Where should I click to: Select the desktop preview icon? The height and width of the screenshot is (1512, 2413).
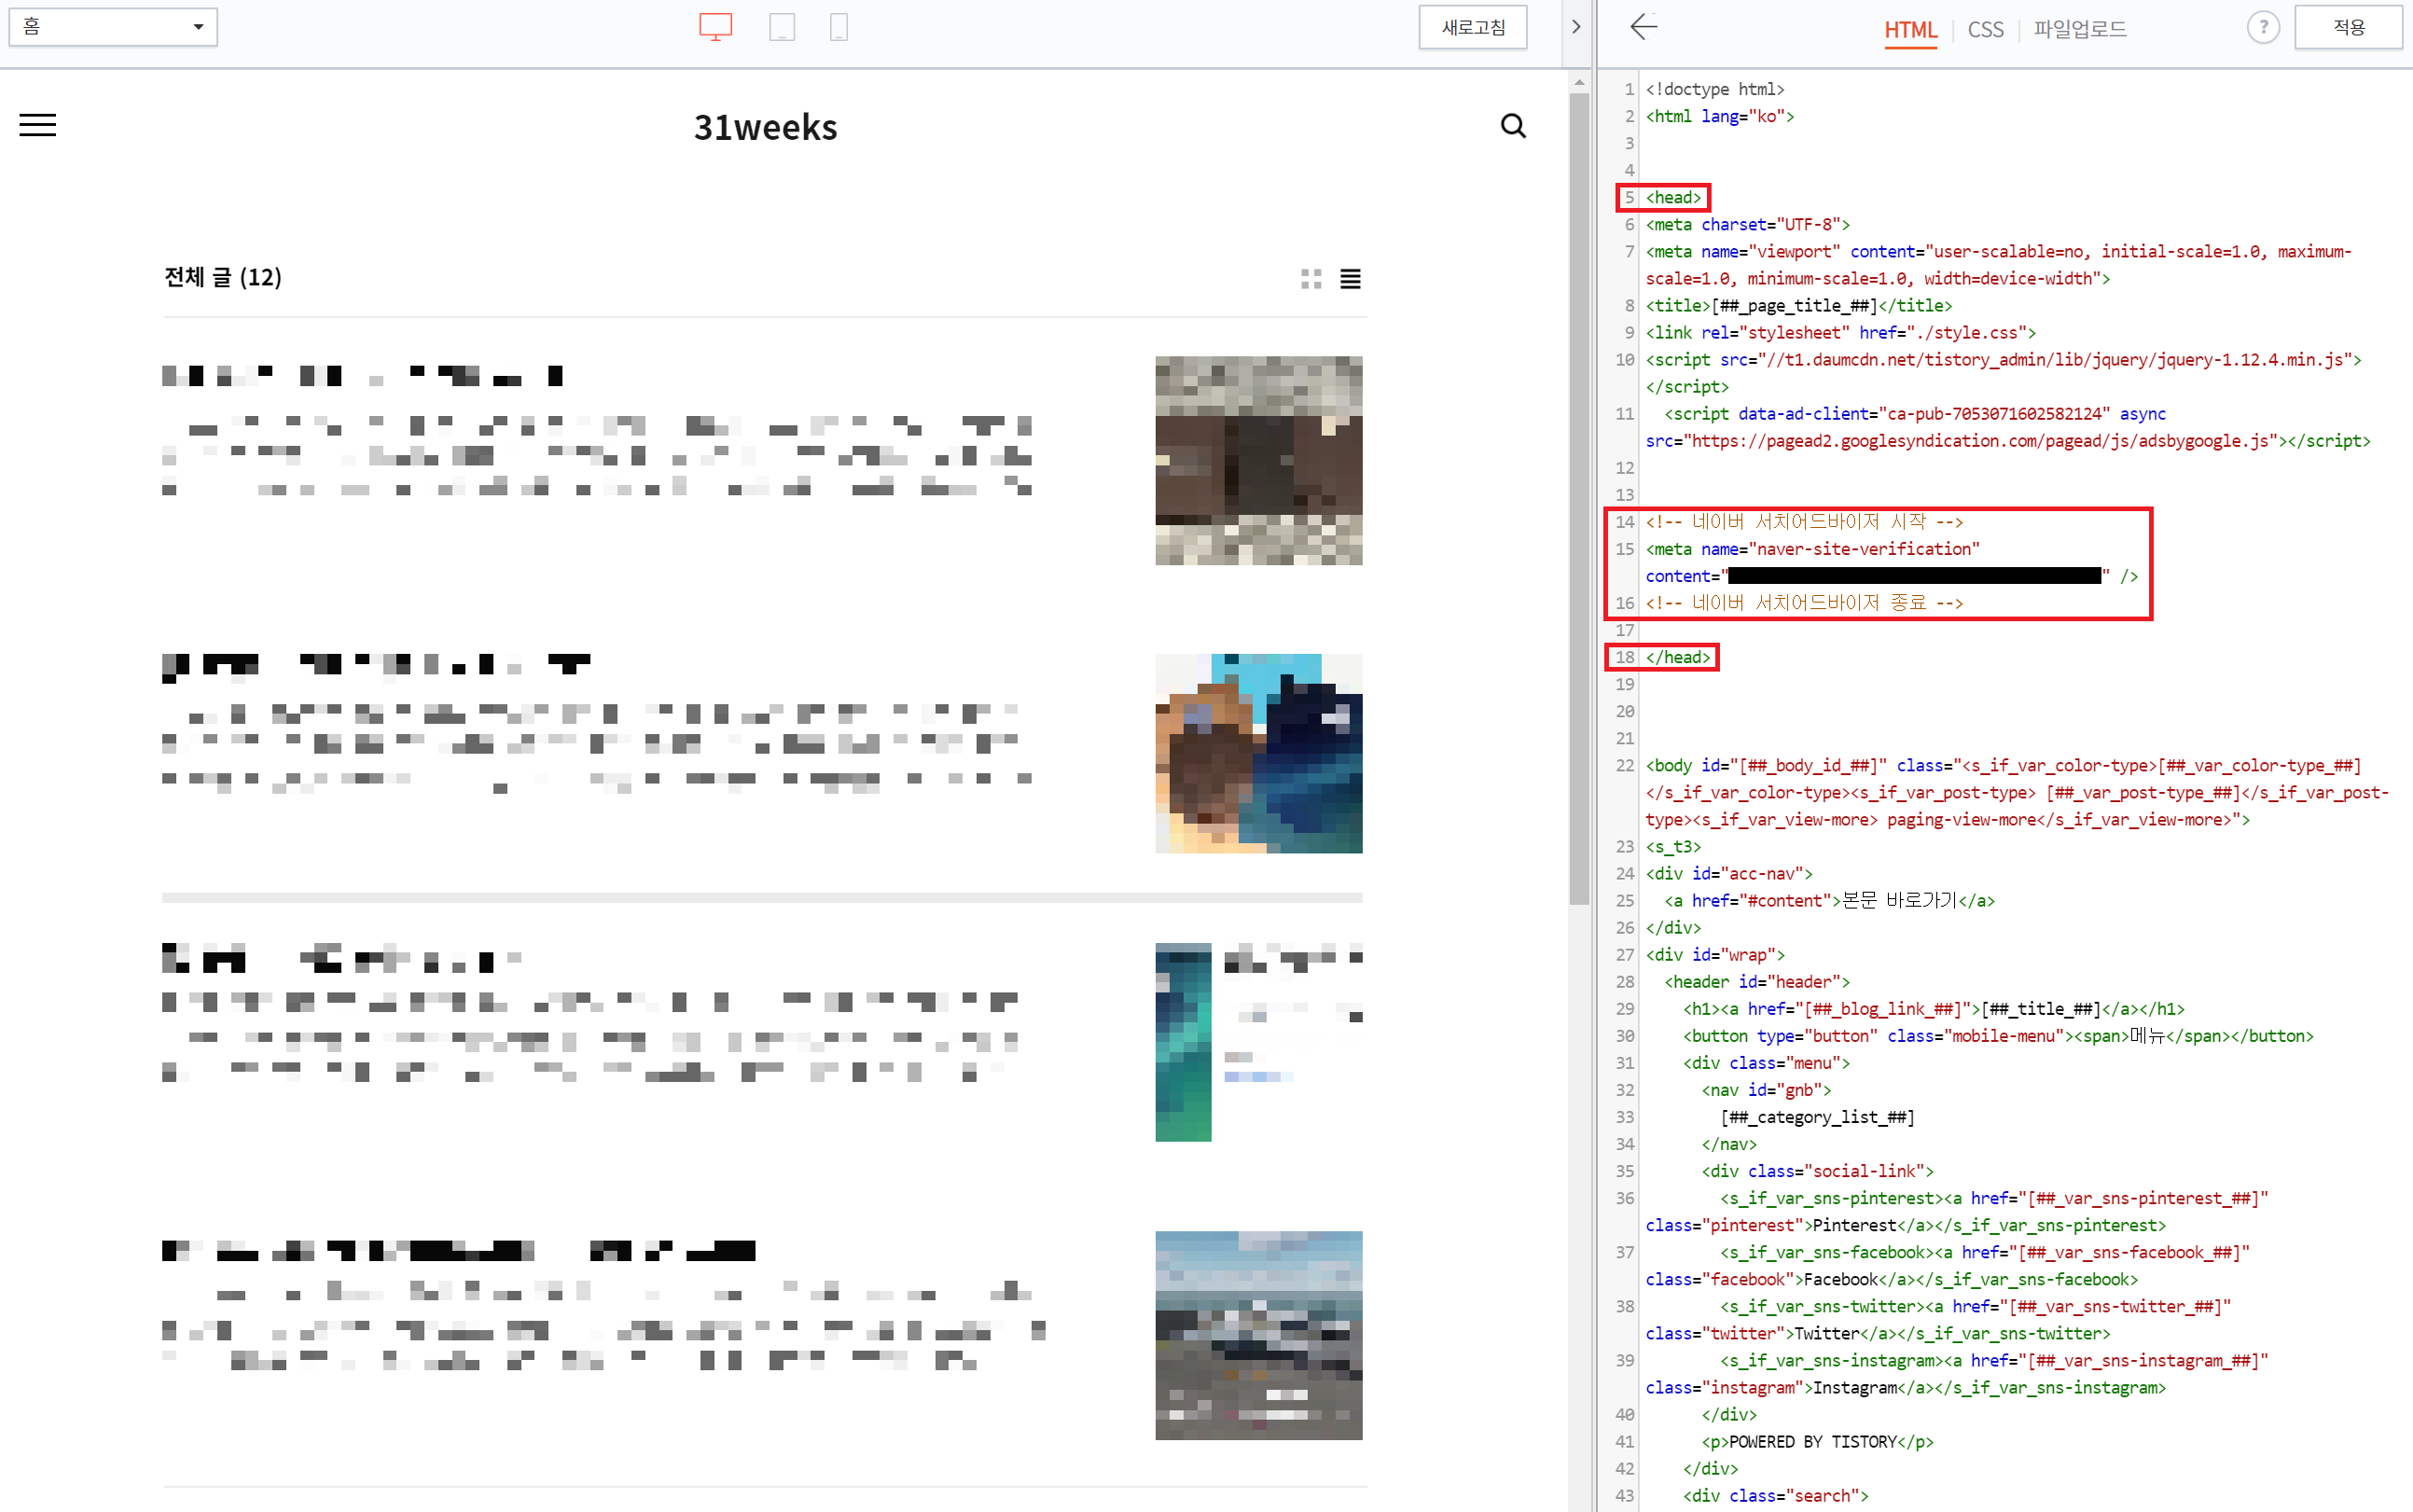click(715, 27)
